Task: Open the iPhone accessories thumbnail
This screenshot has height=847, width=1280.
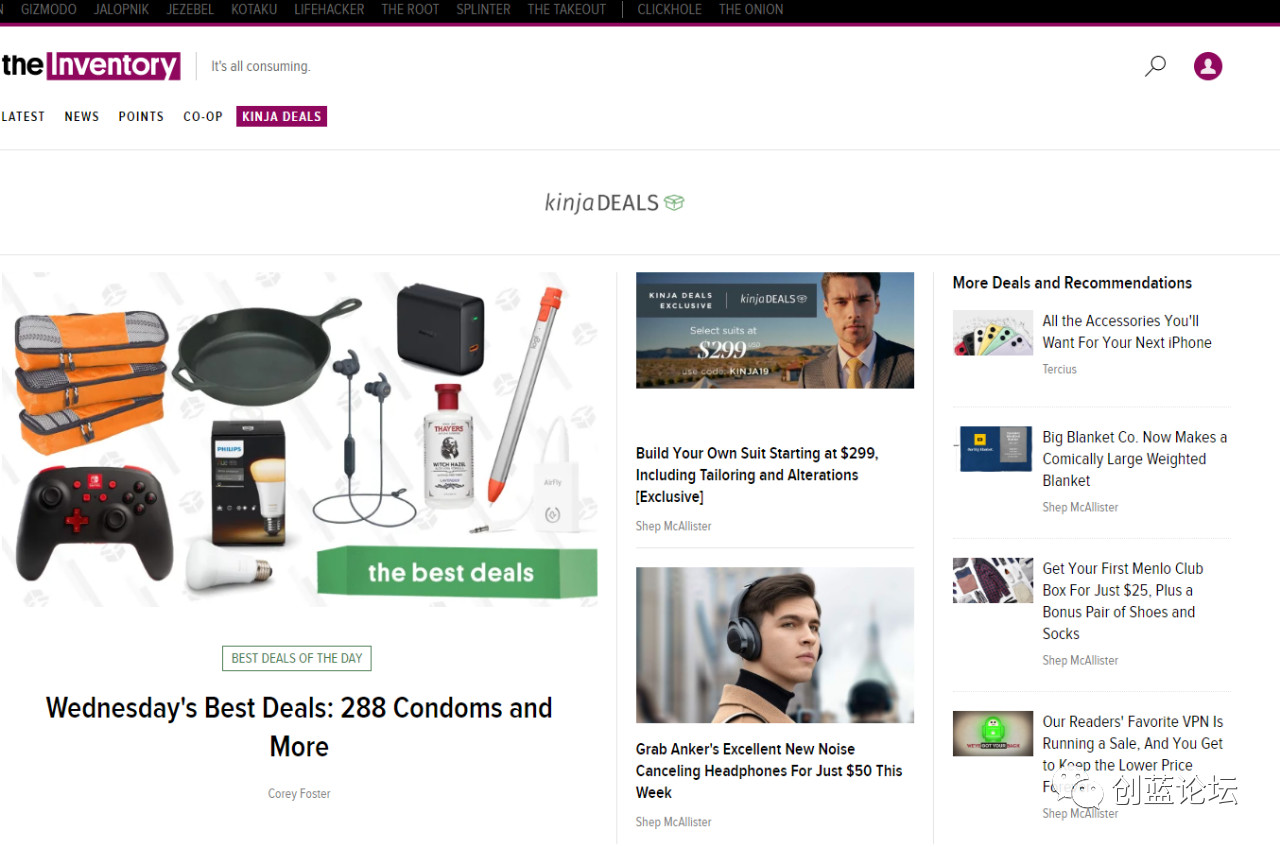Action: click(992, 333)
